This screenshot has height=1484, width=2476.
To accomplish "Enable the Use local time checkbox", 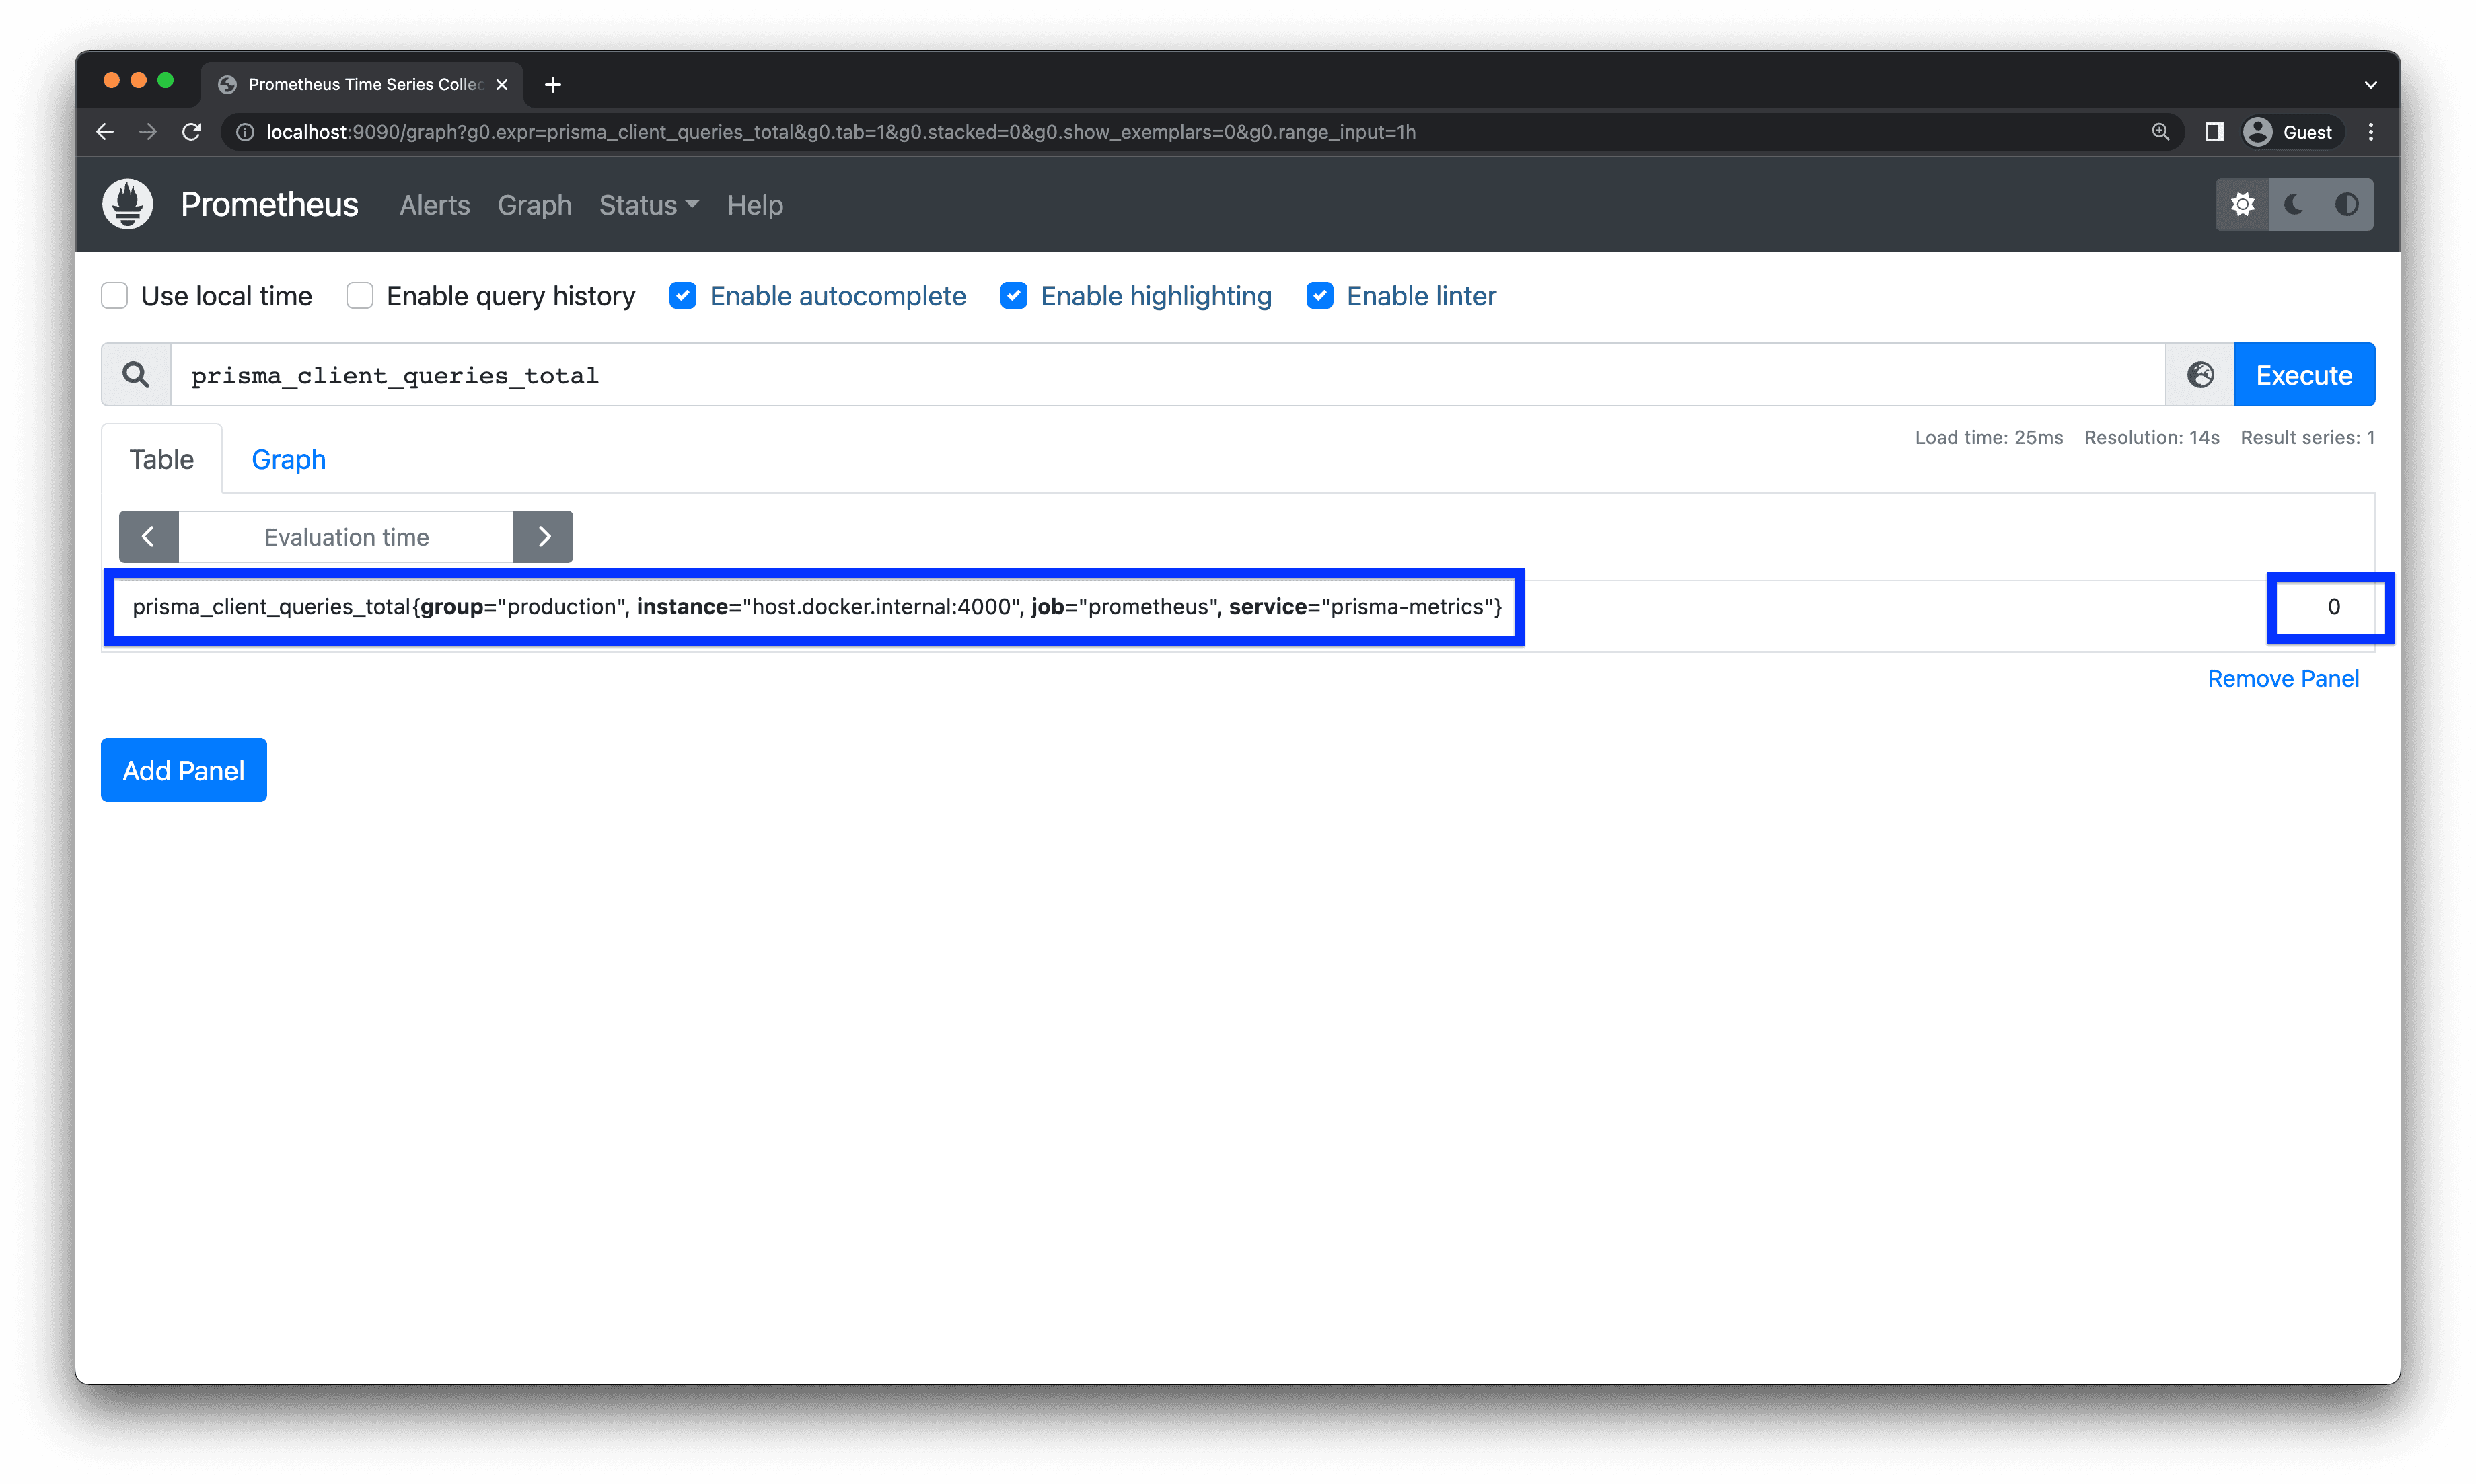I will point(114,295).
